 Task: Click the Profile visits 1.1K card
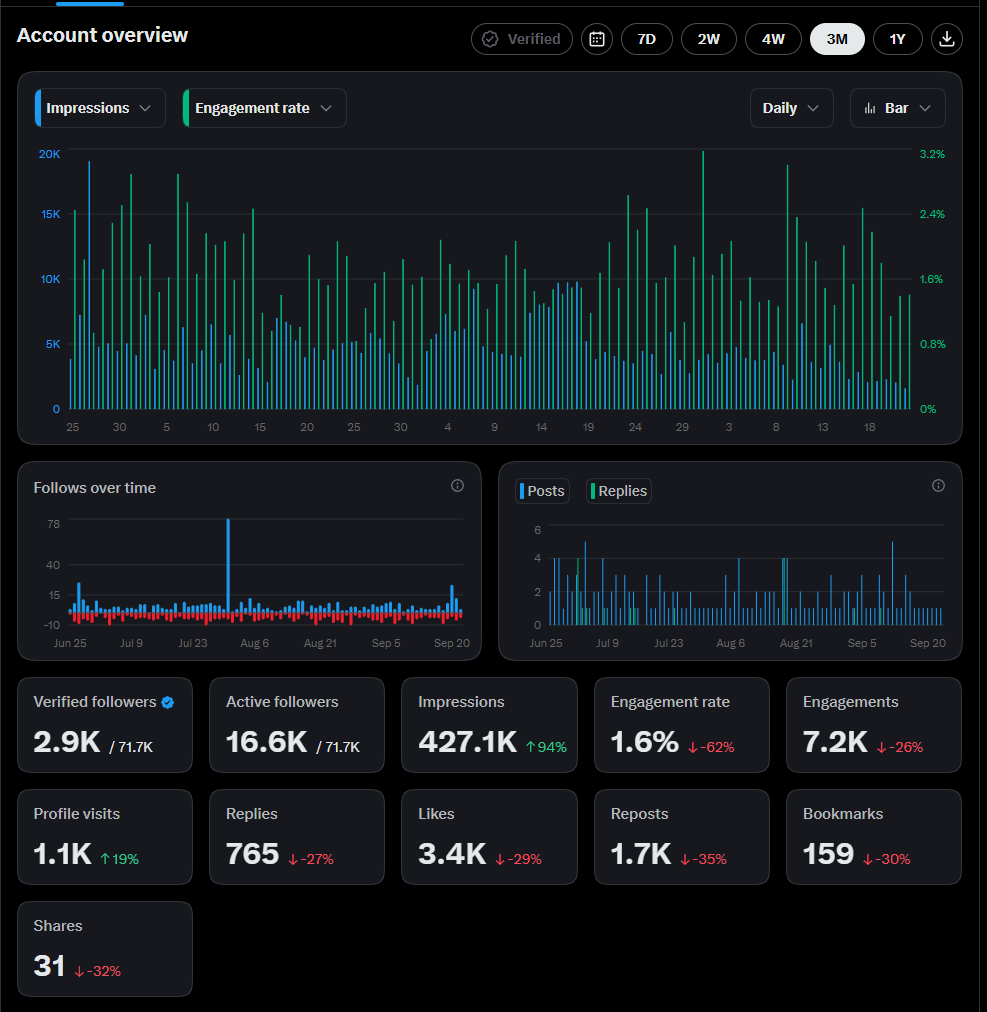click(x=105, y=837)
